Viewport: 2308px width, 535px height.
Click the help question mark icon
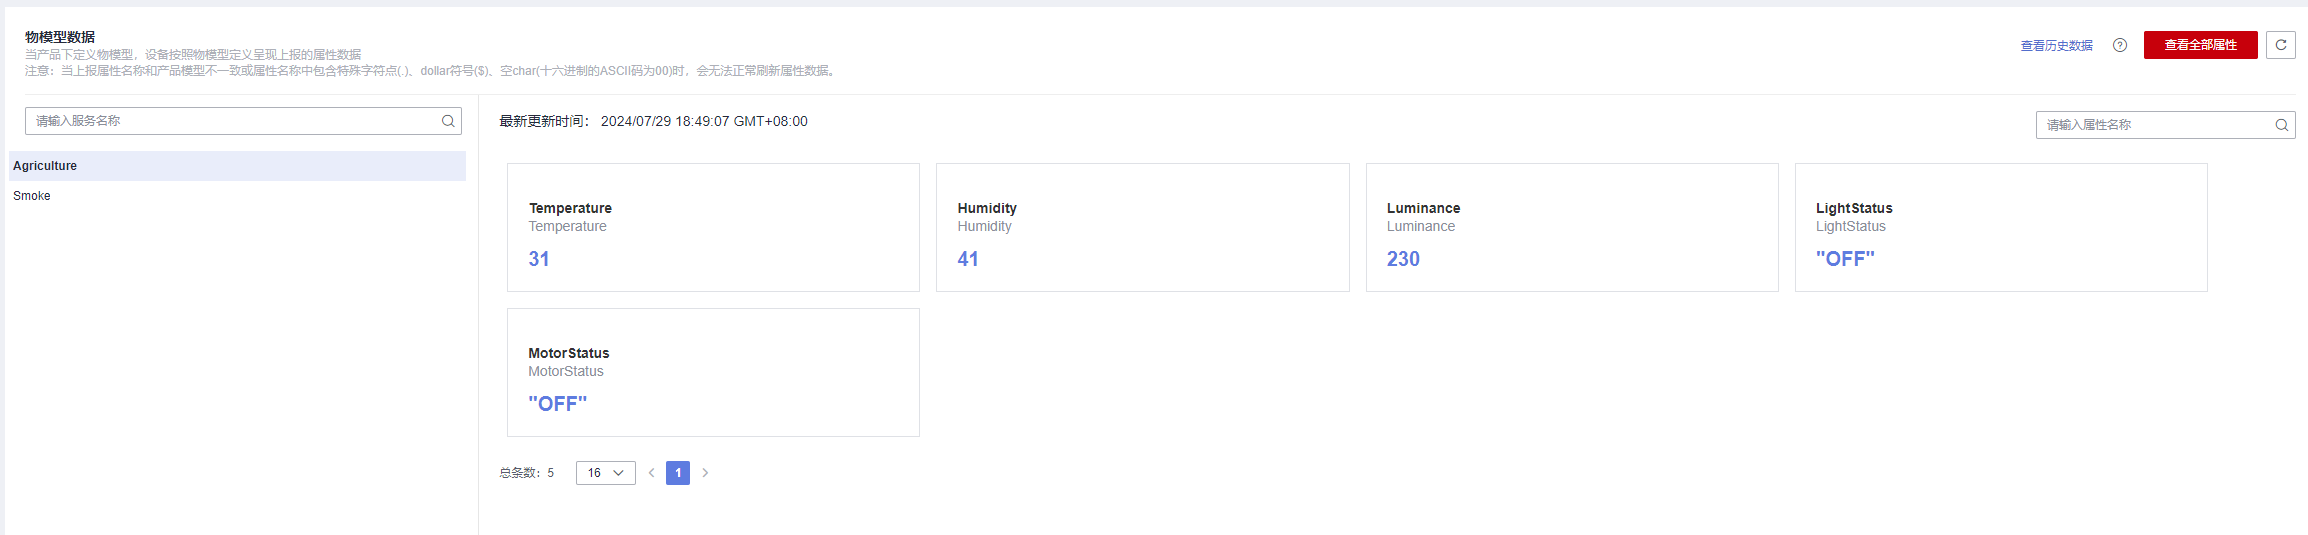pos(2120,45)
